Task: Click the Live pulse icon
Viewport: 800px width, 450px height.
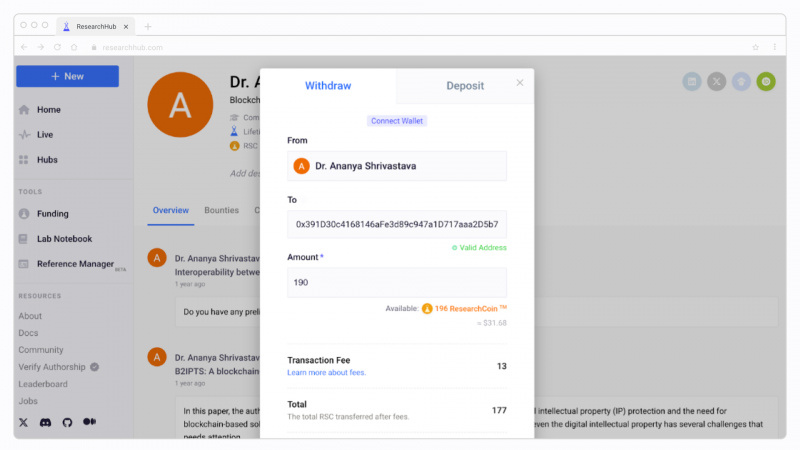Action: [x=24, y=135]
